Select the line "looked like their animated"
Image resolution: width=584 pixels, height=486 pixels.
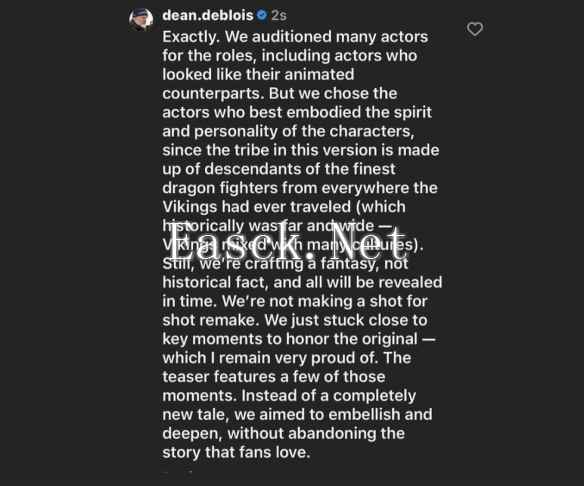[258, 74]
